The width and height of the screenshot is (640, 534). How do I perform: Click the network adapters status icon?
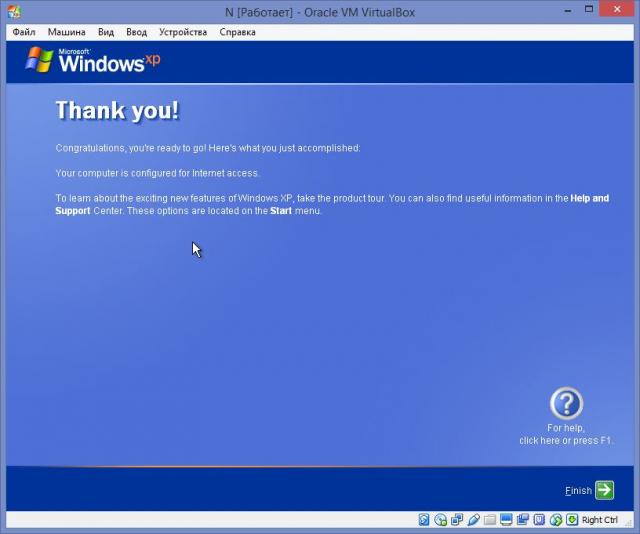click(x=457, y=519)
